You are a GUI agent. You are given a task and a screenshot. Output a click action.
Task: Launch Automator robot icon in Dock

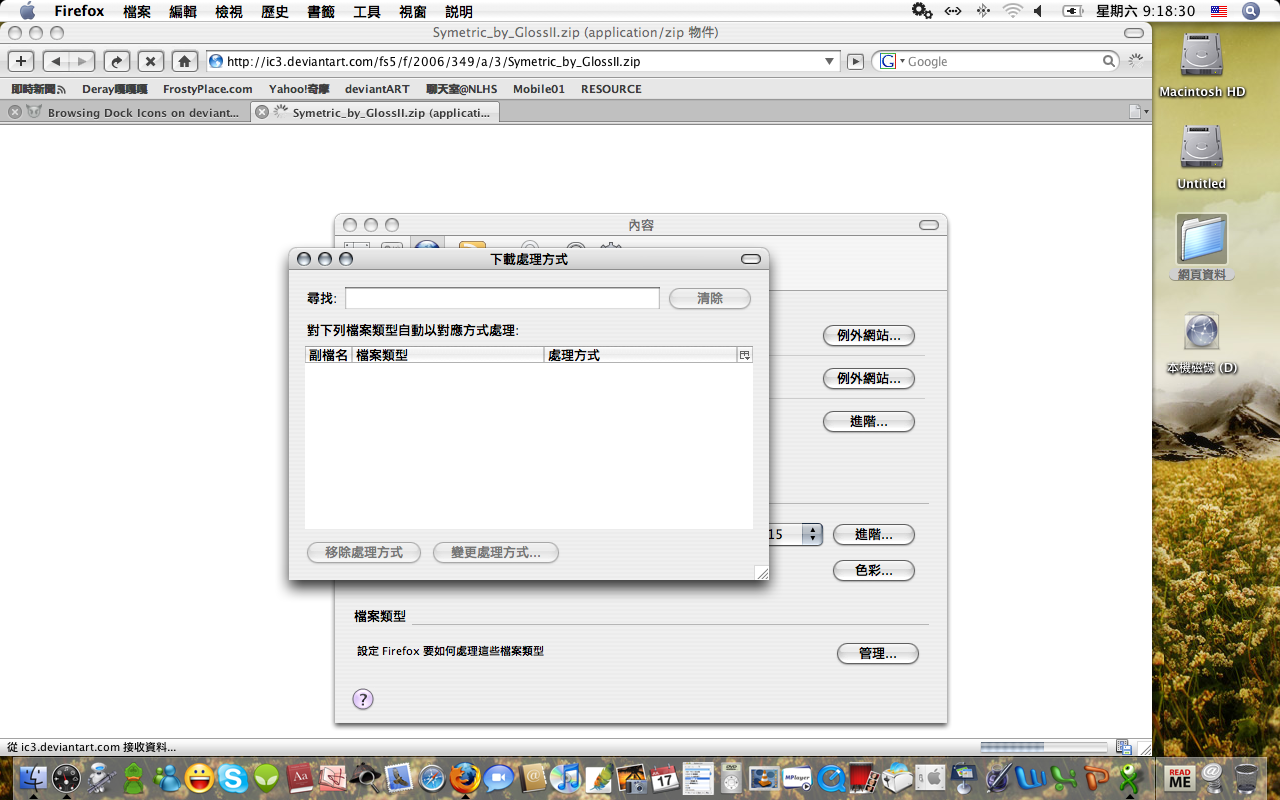tap(99, 778)
